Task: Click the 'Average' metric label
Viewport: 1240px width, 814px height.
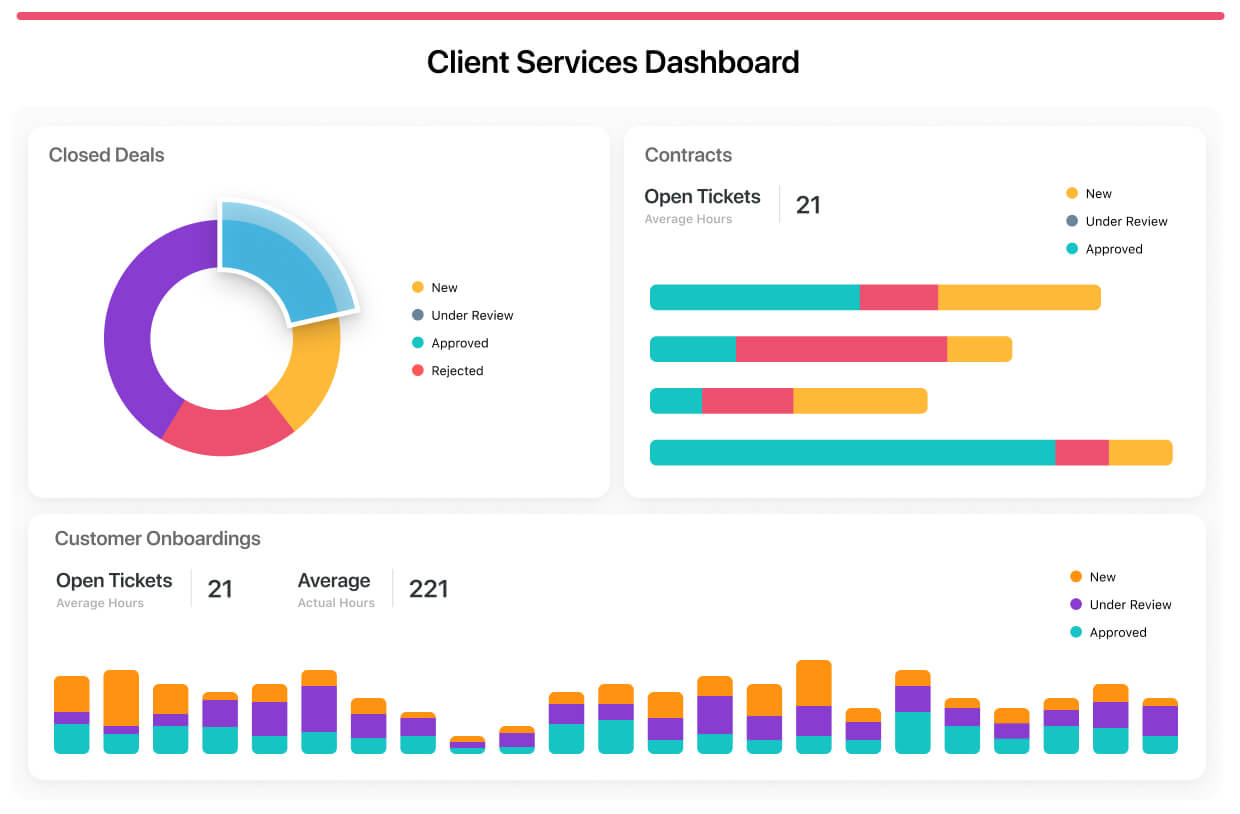Action: tap(334, 581)
